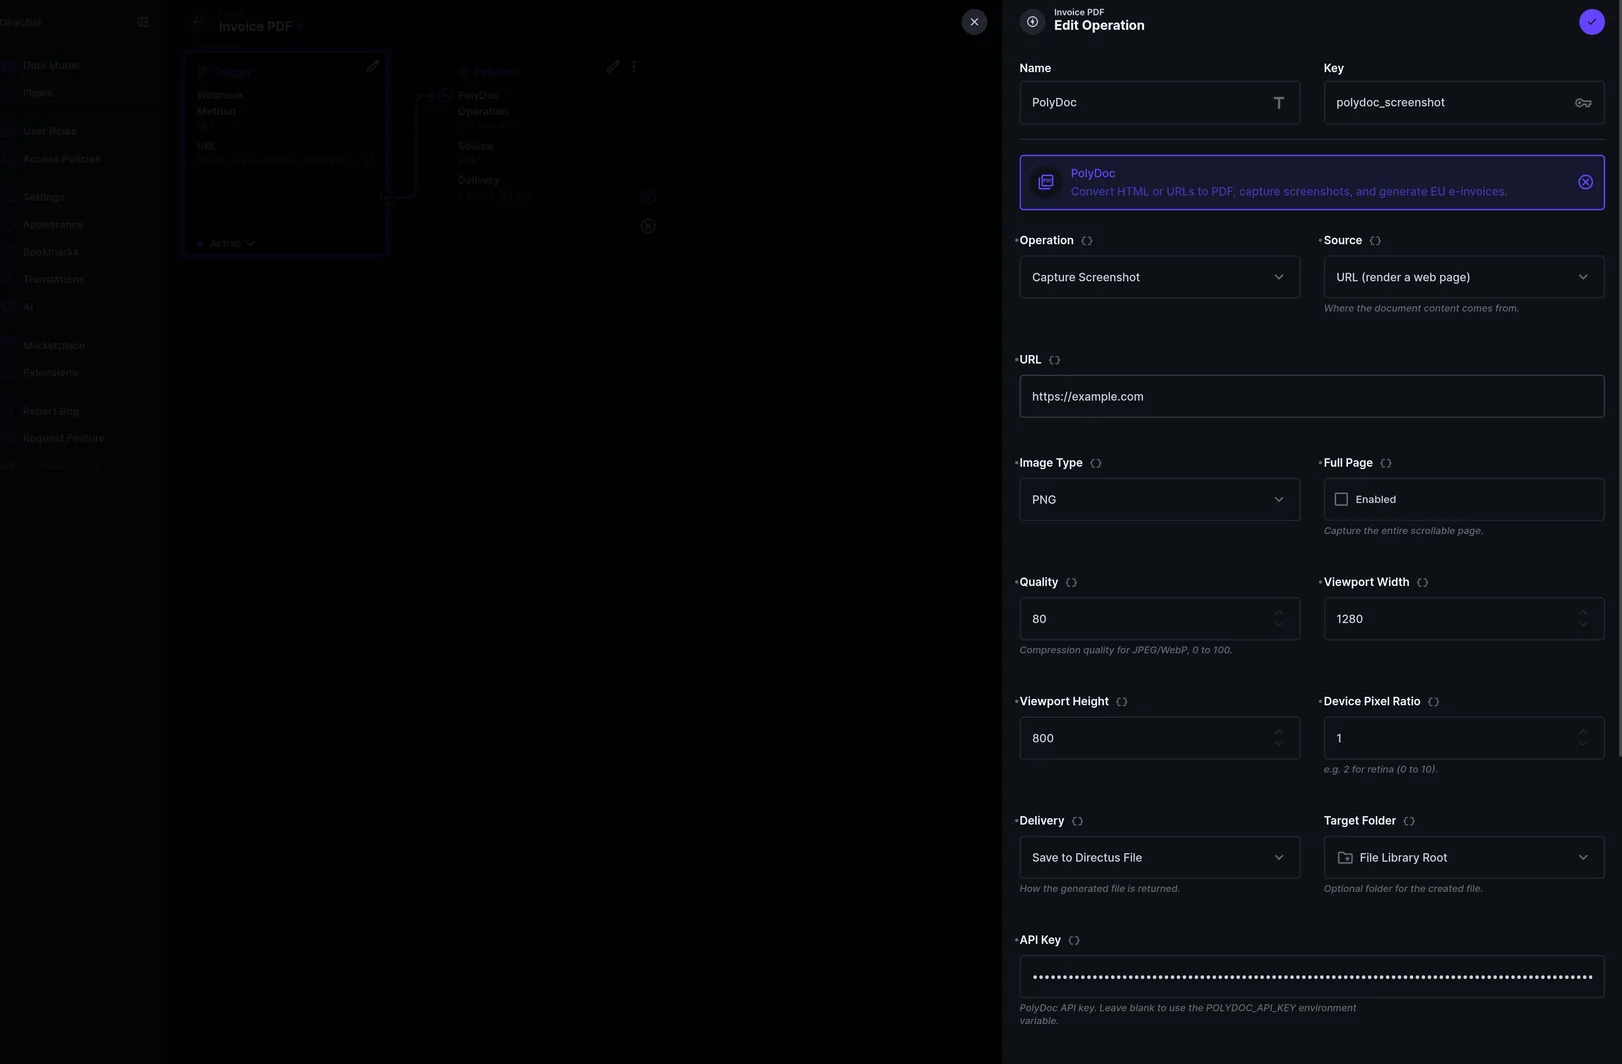Click the Name field containing PolyDoc
Screen dimensions: 1622x1064
[x=1159, y=102]
